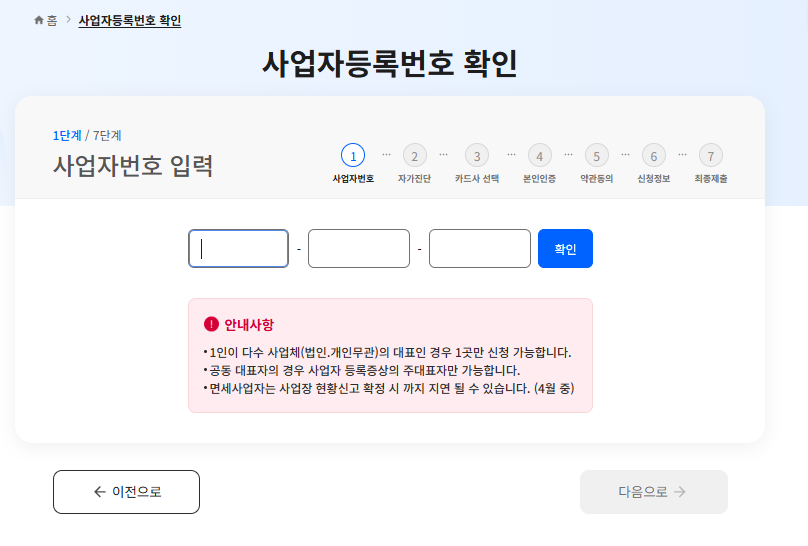The image size is (808, 546).
Task: Jump to step 4 circle 본인인증
Action: [540, 155]
